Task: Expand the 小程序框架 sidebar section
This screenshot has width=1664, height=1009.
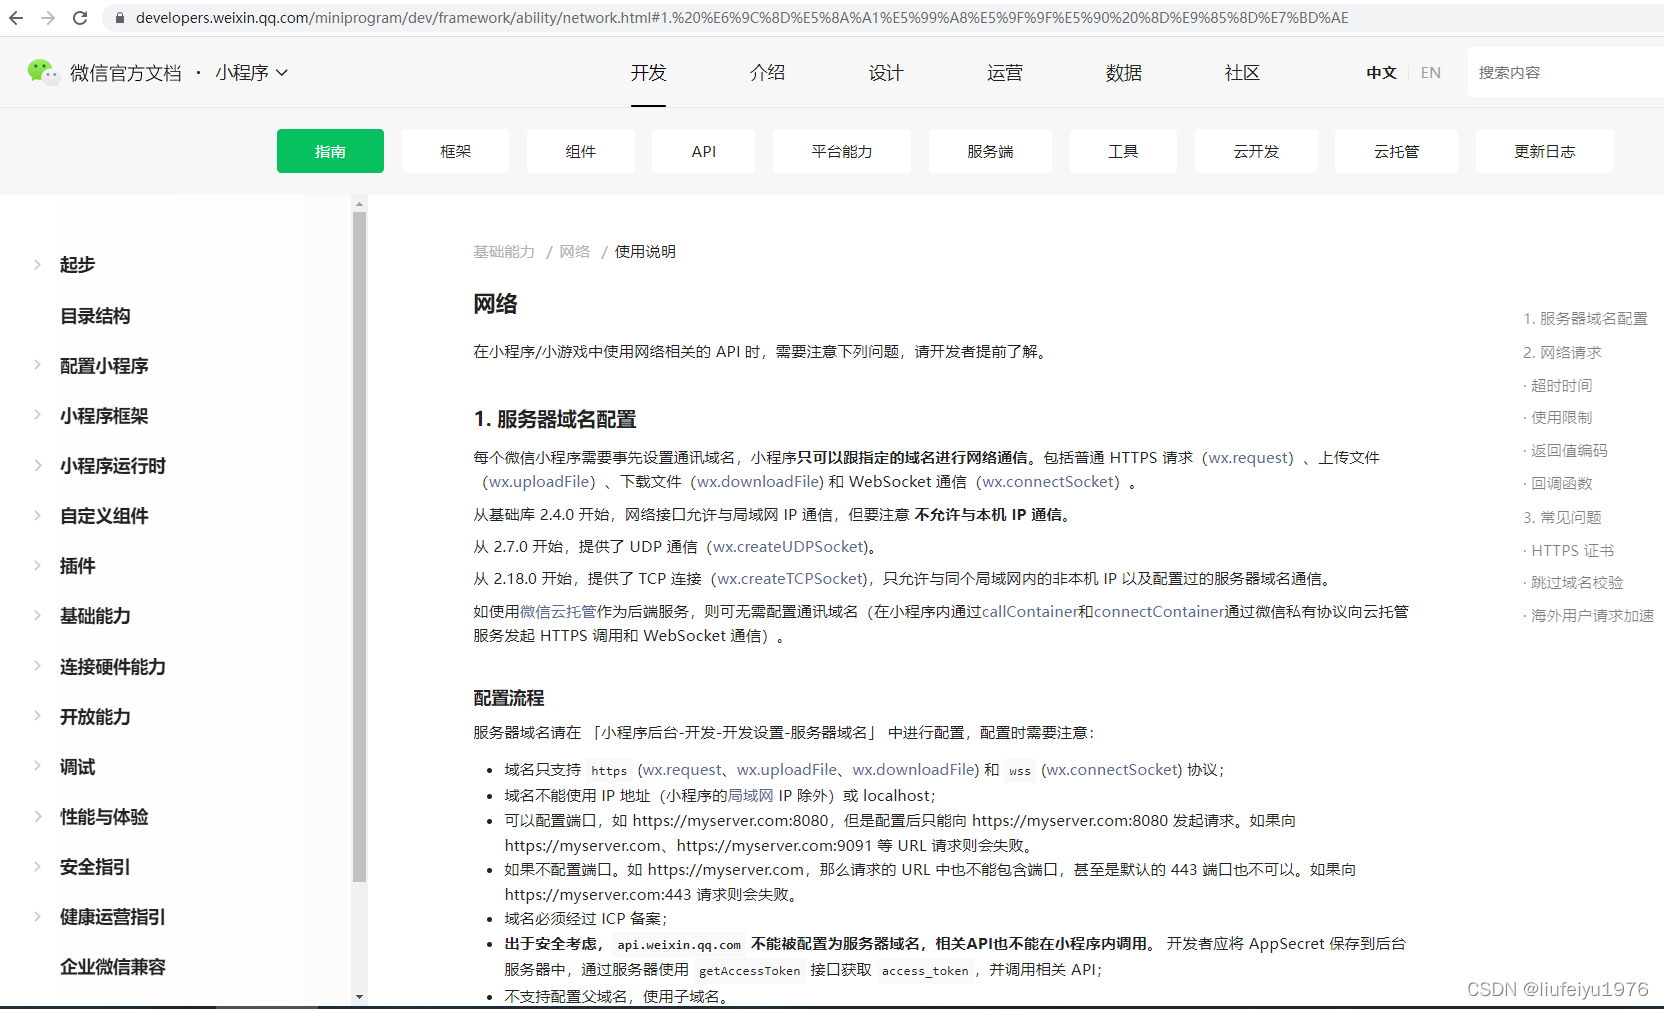Action: (37, 416)
